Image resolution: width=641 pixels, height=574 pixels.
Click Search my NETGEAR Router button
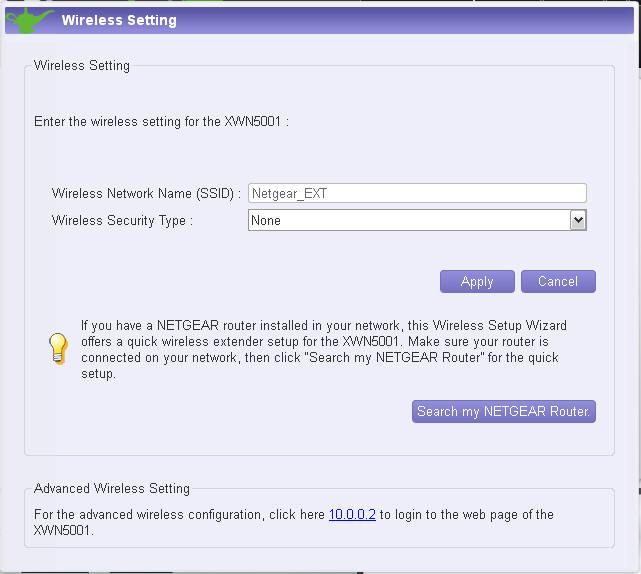pyautogui.click(x=504, y=411)
